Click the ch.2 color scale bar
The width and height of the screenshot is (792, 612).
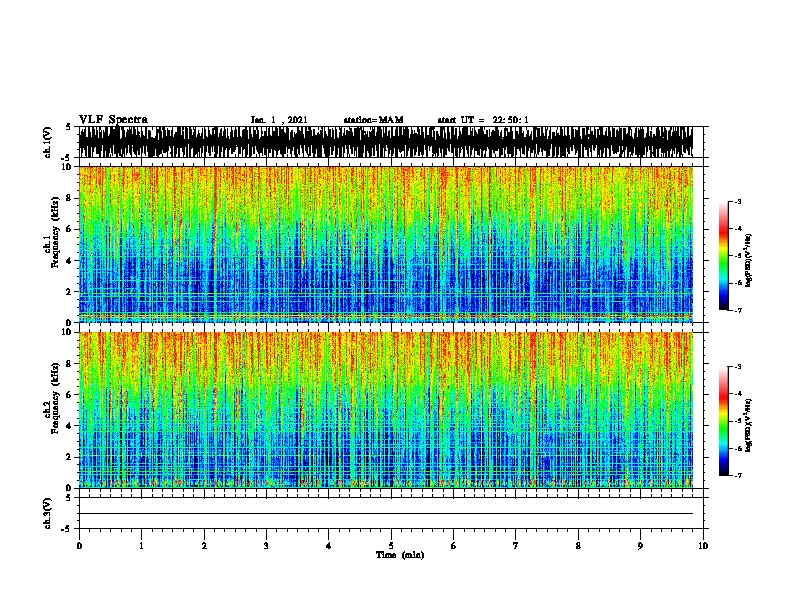coord(724,421)
